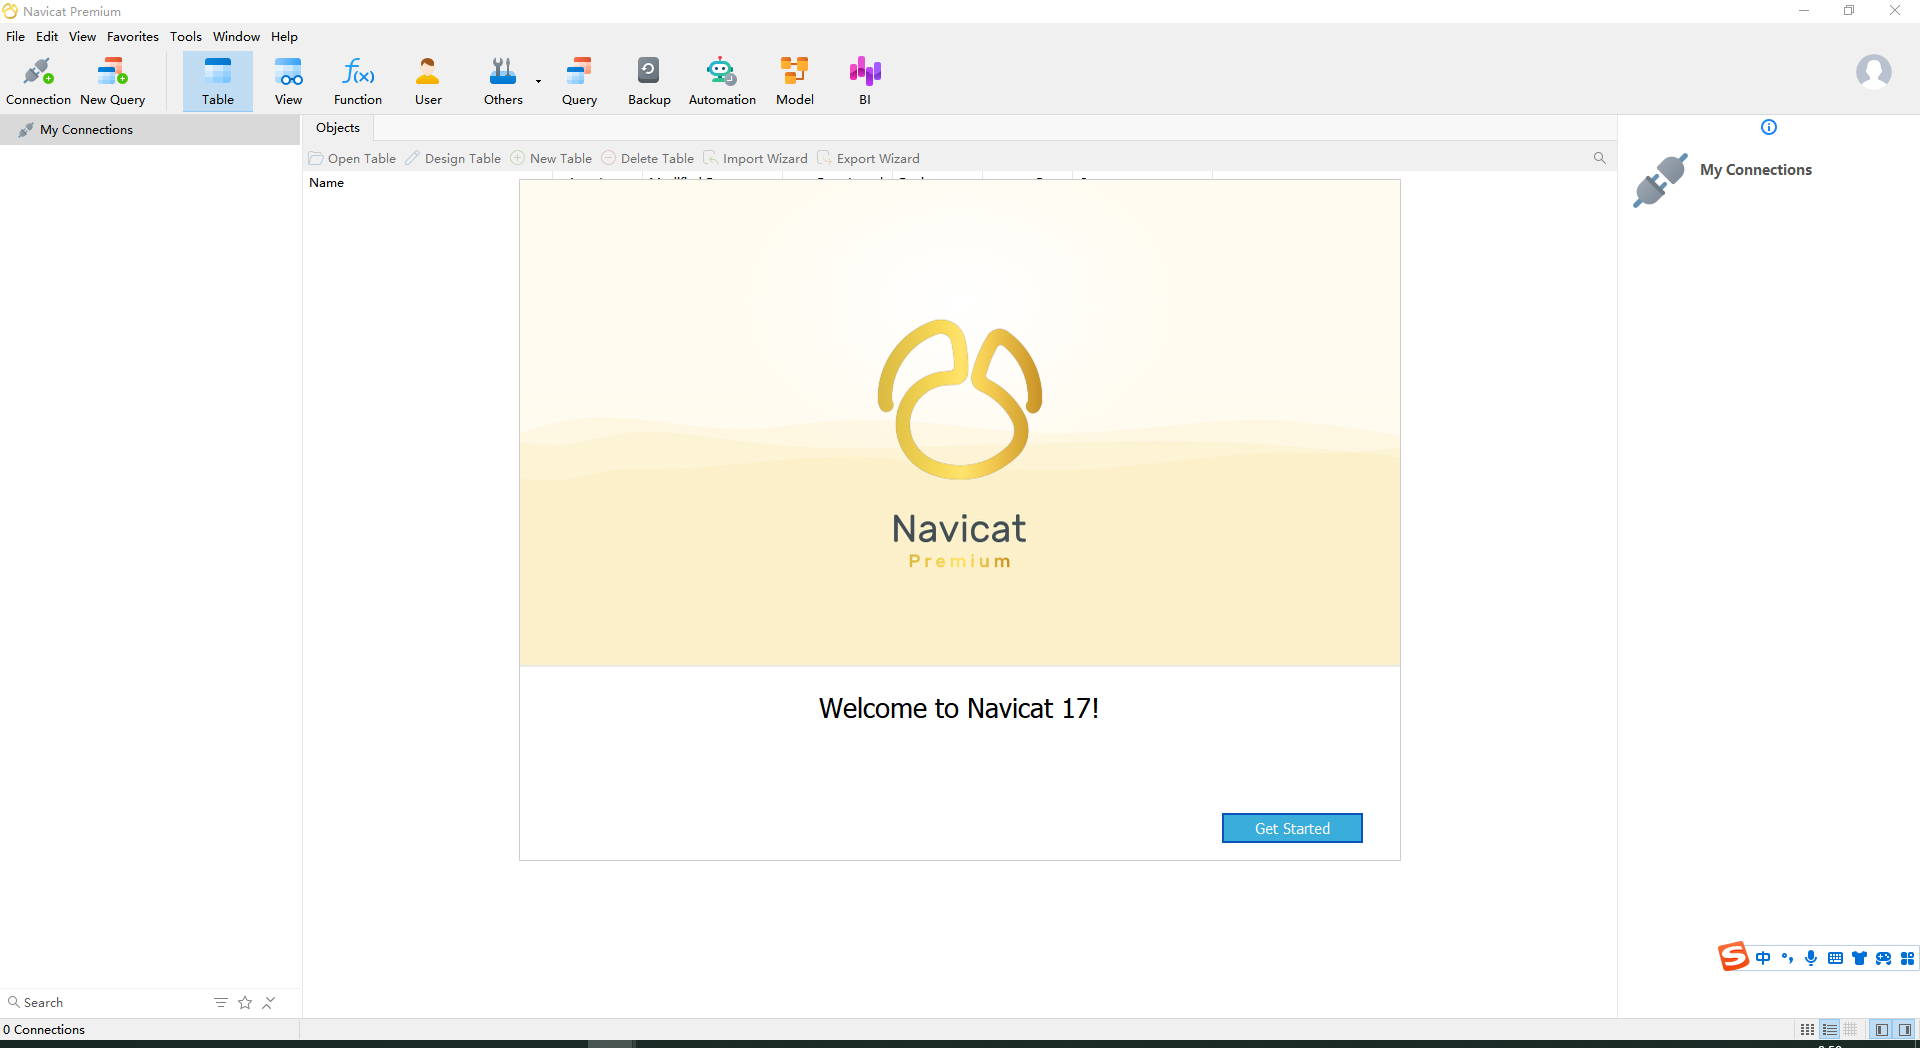Open the toolbox grid icon in IME bar
This screenshot has width=1920, height=1048.
click(1907, 958)
